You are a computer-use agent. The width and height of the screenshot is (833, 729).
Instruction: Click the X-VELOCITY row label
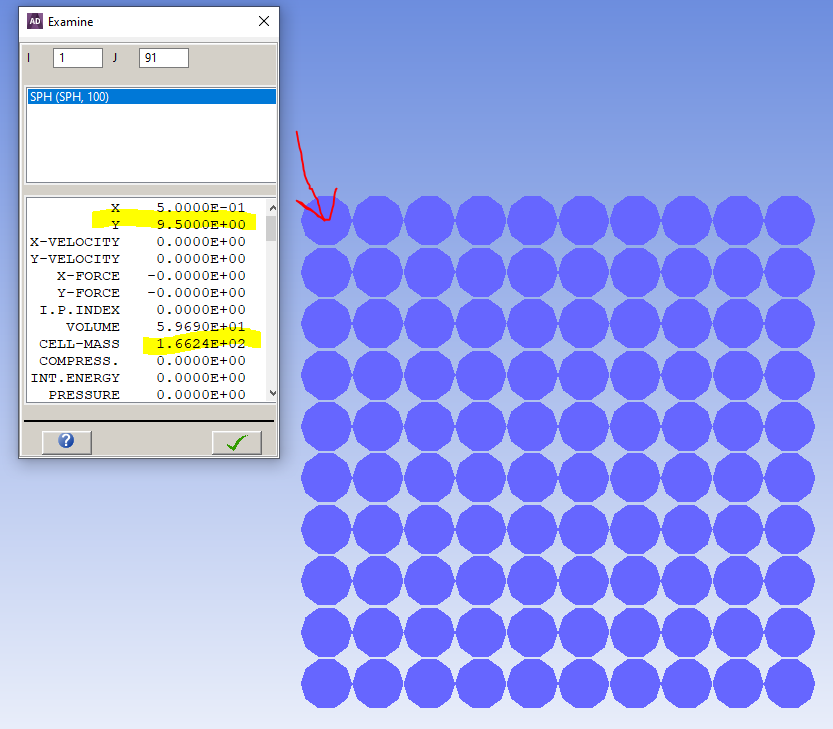point(75,242)
